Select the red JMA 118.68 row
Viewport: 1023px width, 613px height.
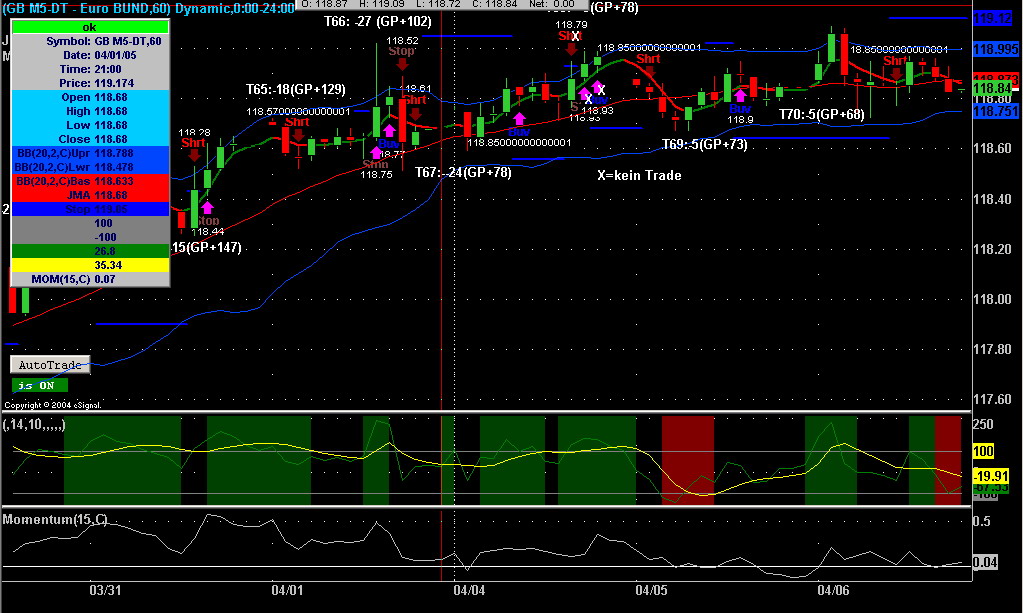(90, 196)
